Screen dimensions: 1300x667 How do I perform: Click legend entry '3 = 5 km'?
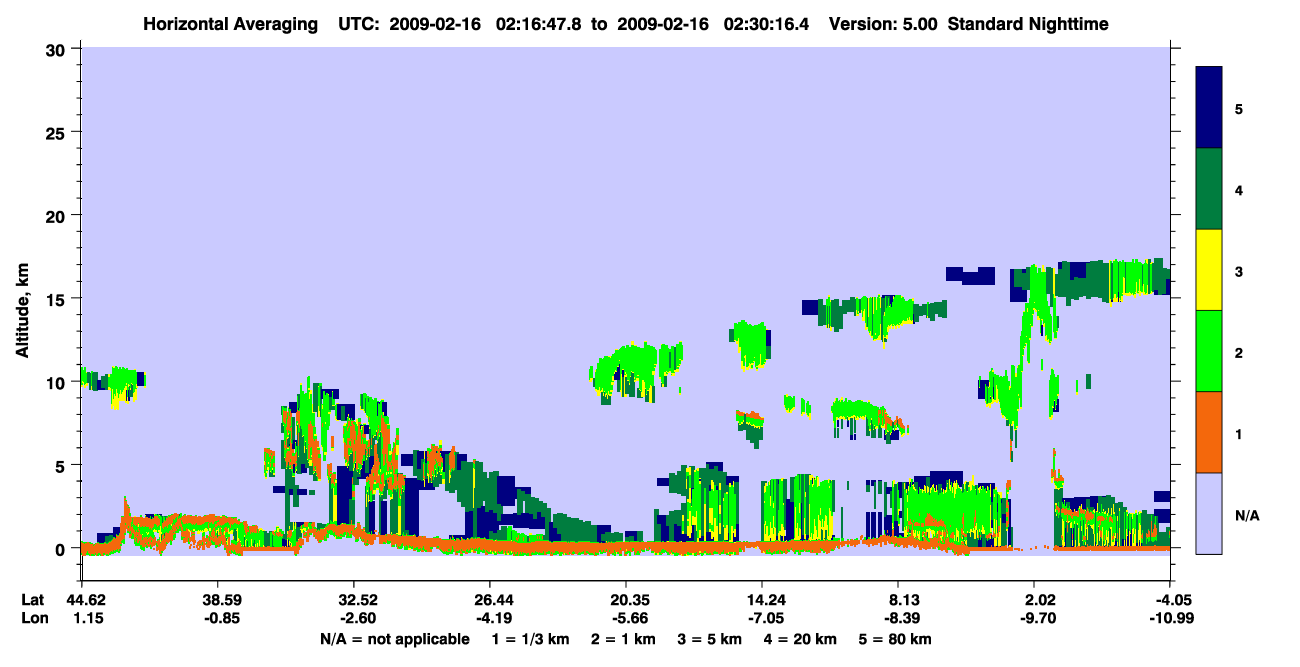pos(709,639)
